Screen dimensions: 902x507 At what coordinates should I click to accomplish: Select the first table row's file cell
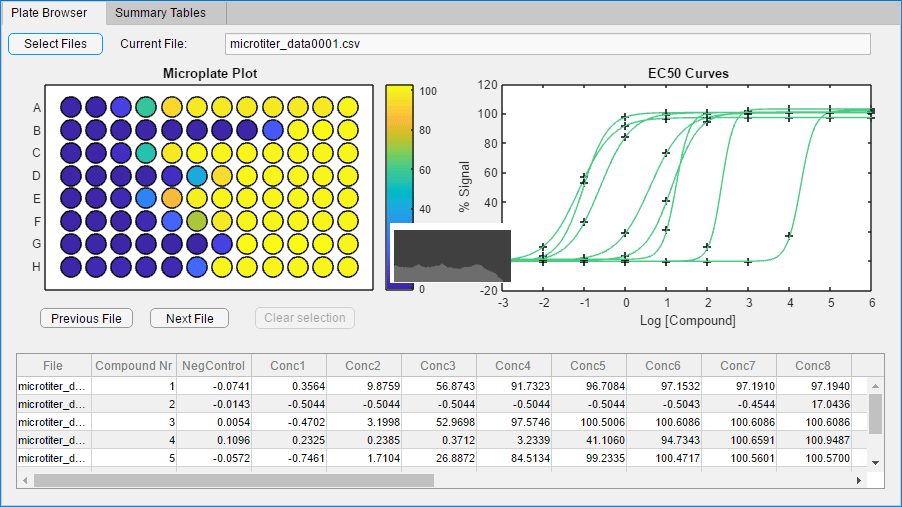click(54, 386)
